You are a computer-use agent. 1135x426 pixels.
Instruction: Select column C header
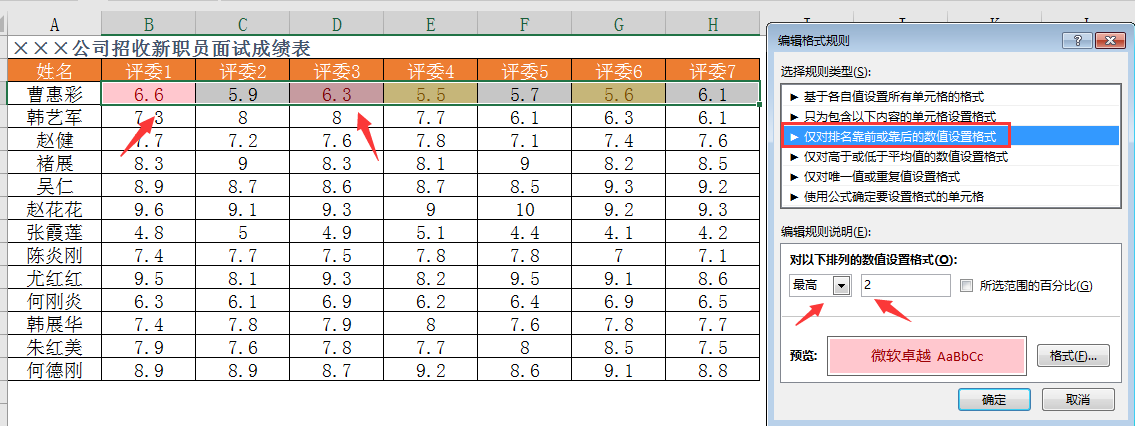(242, 25)
